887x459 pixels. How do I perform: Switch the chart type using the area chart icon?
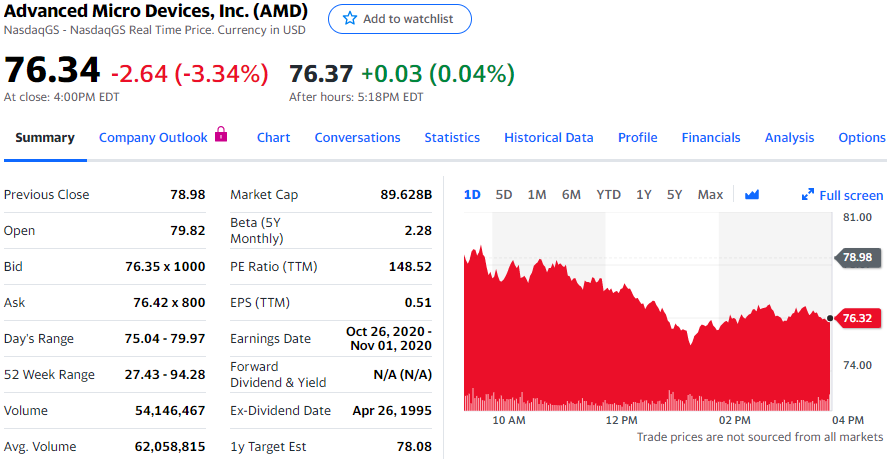pyautogui.click(x=752, y=195)
